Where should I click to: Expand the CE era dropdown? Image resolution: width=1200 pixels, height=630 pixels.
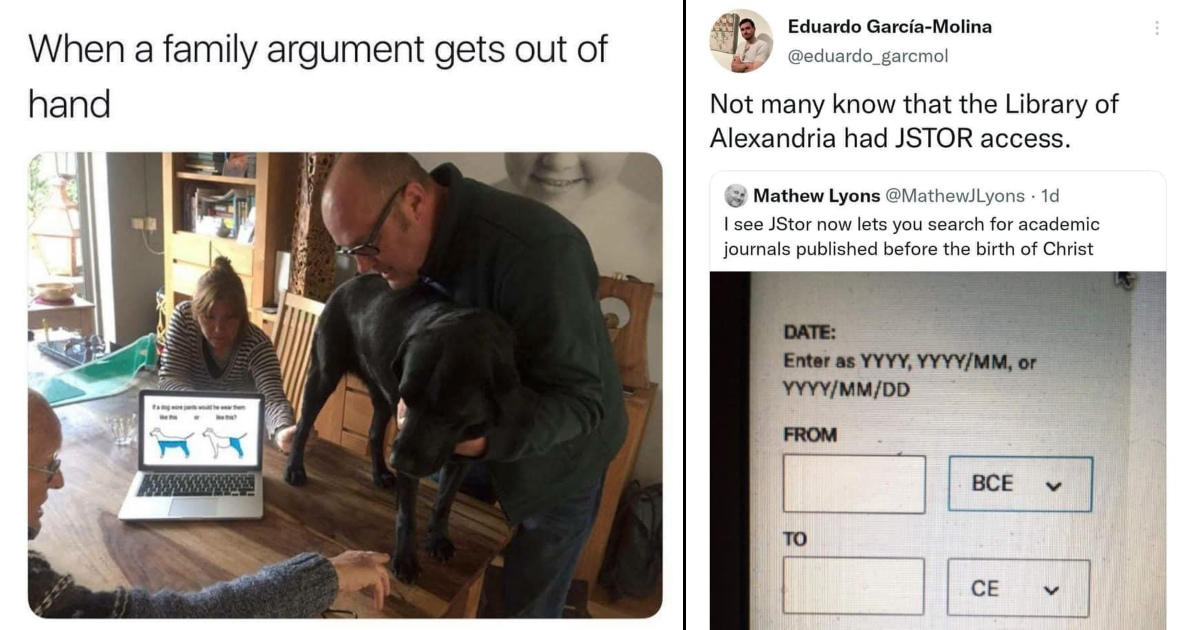pos(1018,588)
